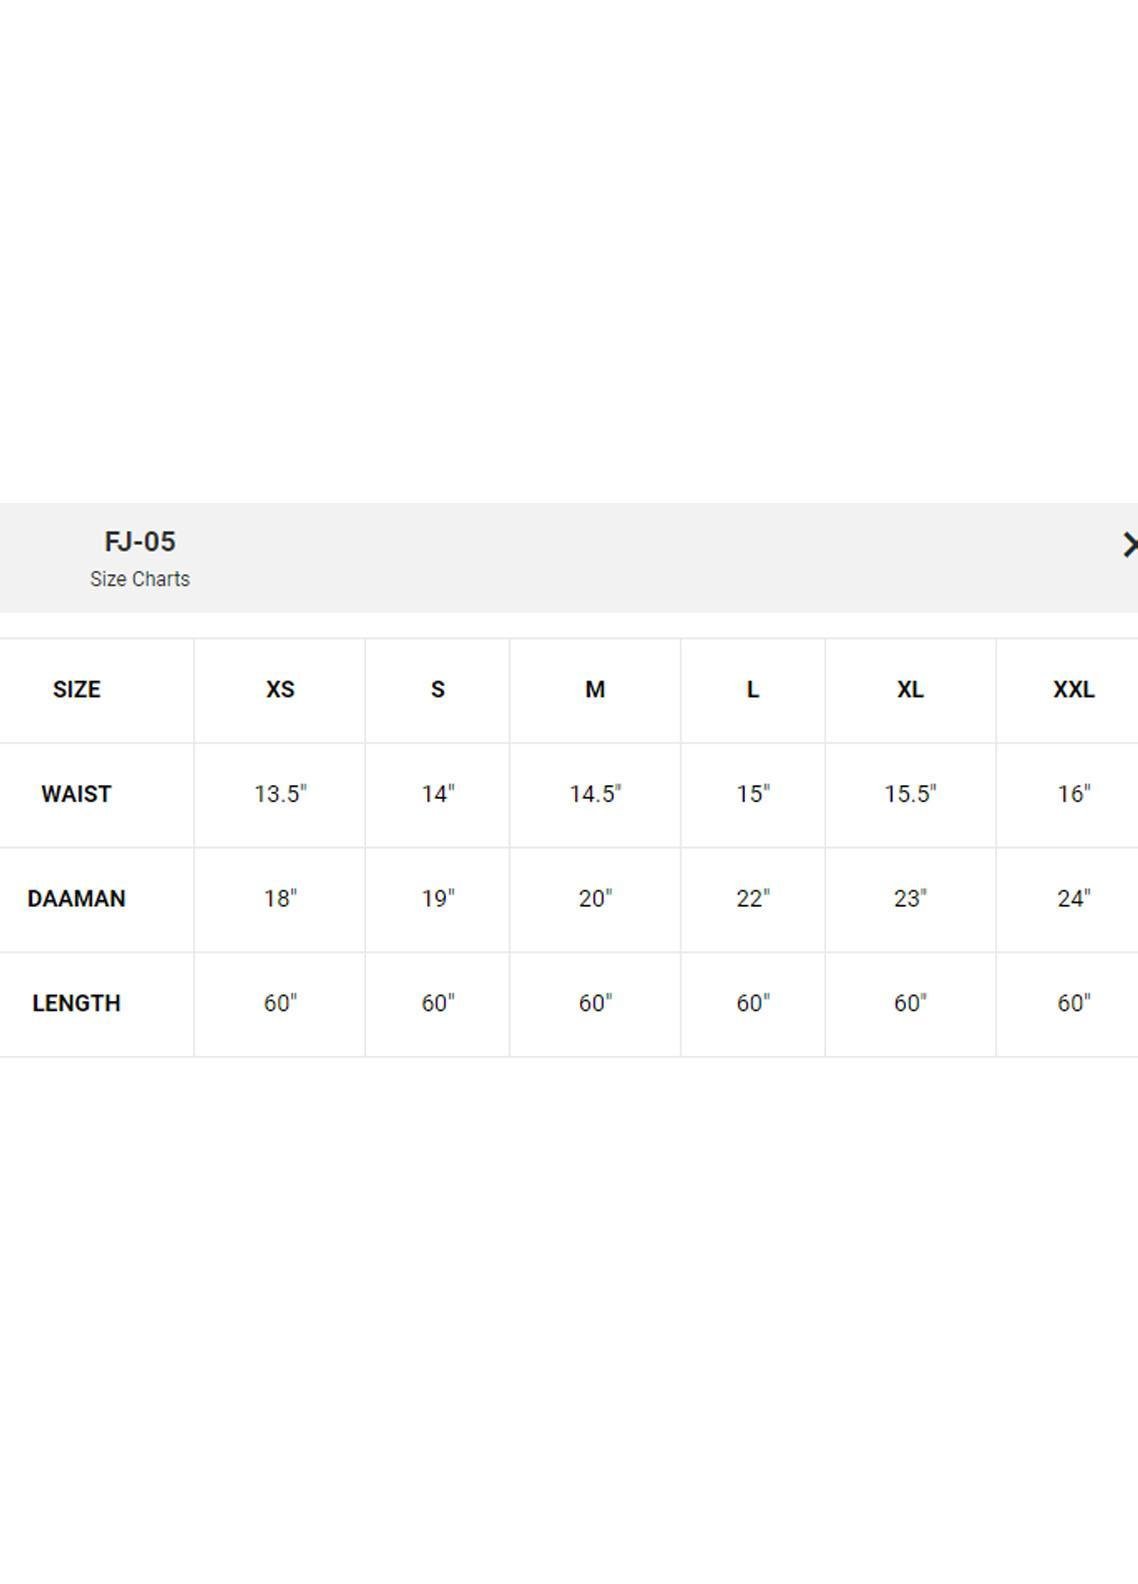Click the 18" daaman value for XS
1138x1584 pixels.
[x=280, y=899]
